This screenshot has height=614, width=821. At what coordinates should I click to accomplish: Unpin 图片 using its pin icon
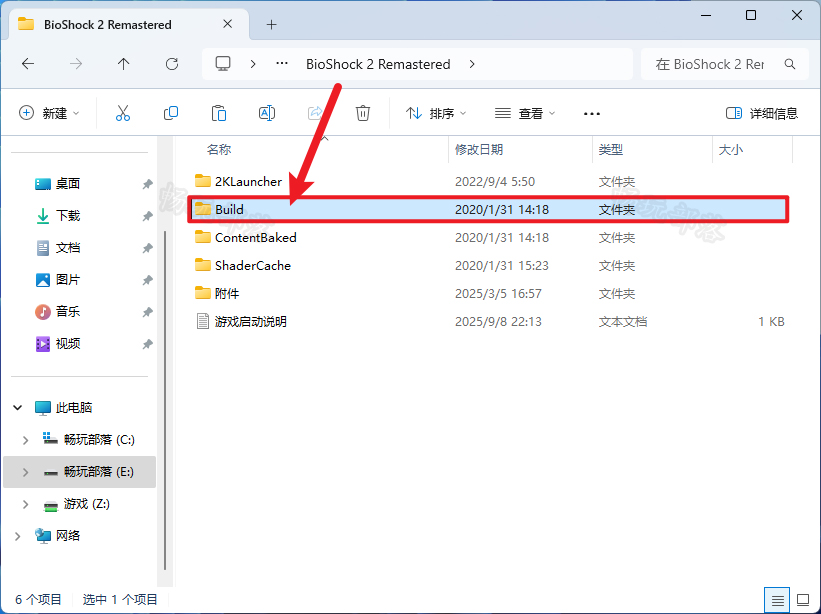[x=147, y=280]
